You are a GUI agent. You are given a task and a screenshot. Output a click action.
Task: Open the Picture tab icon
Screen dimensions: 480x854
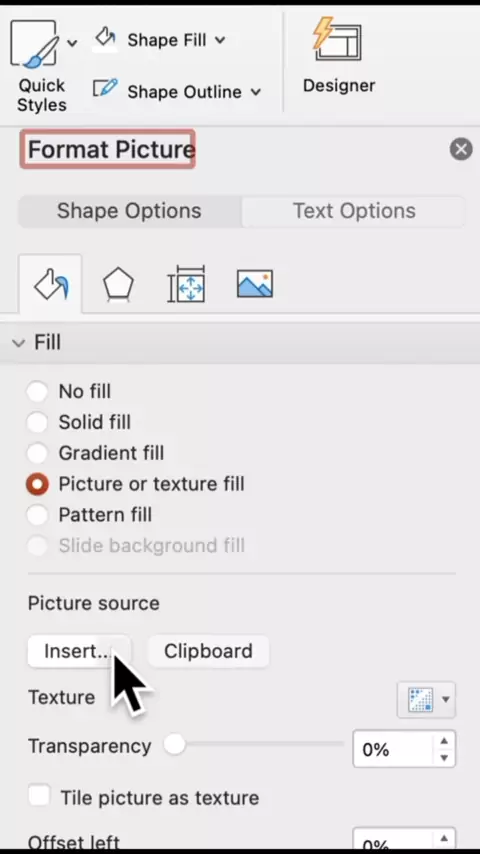coord(254,284)
